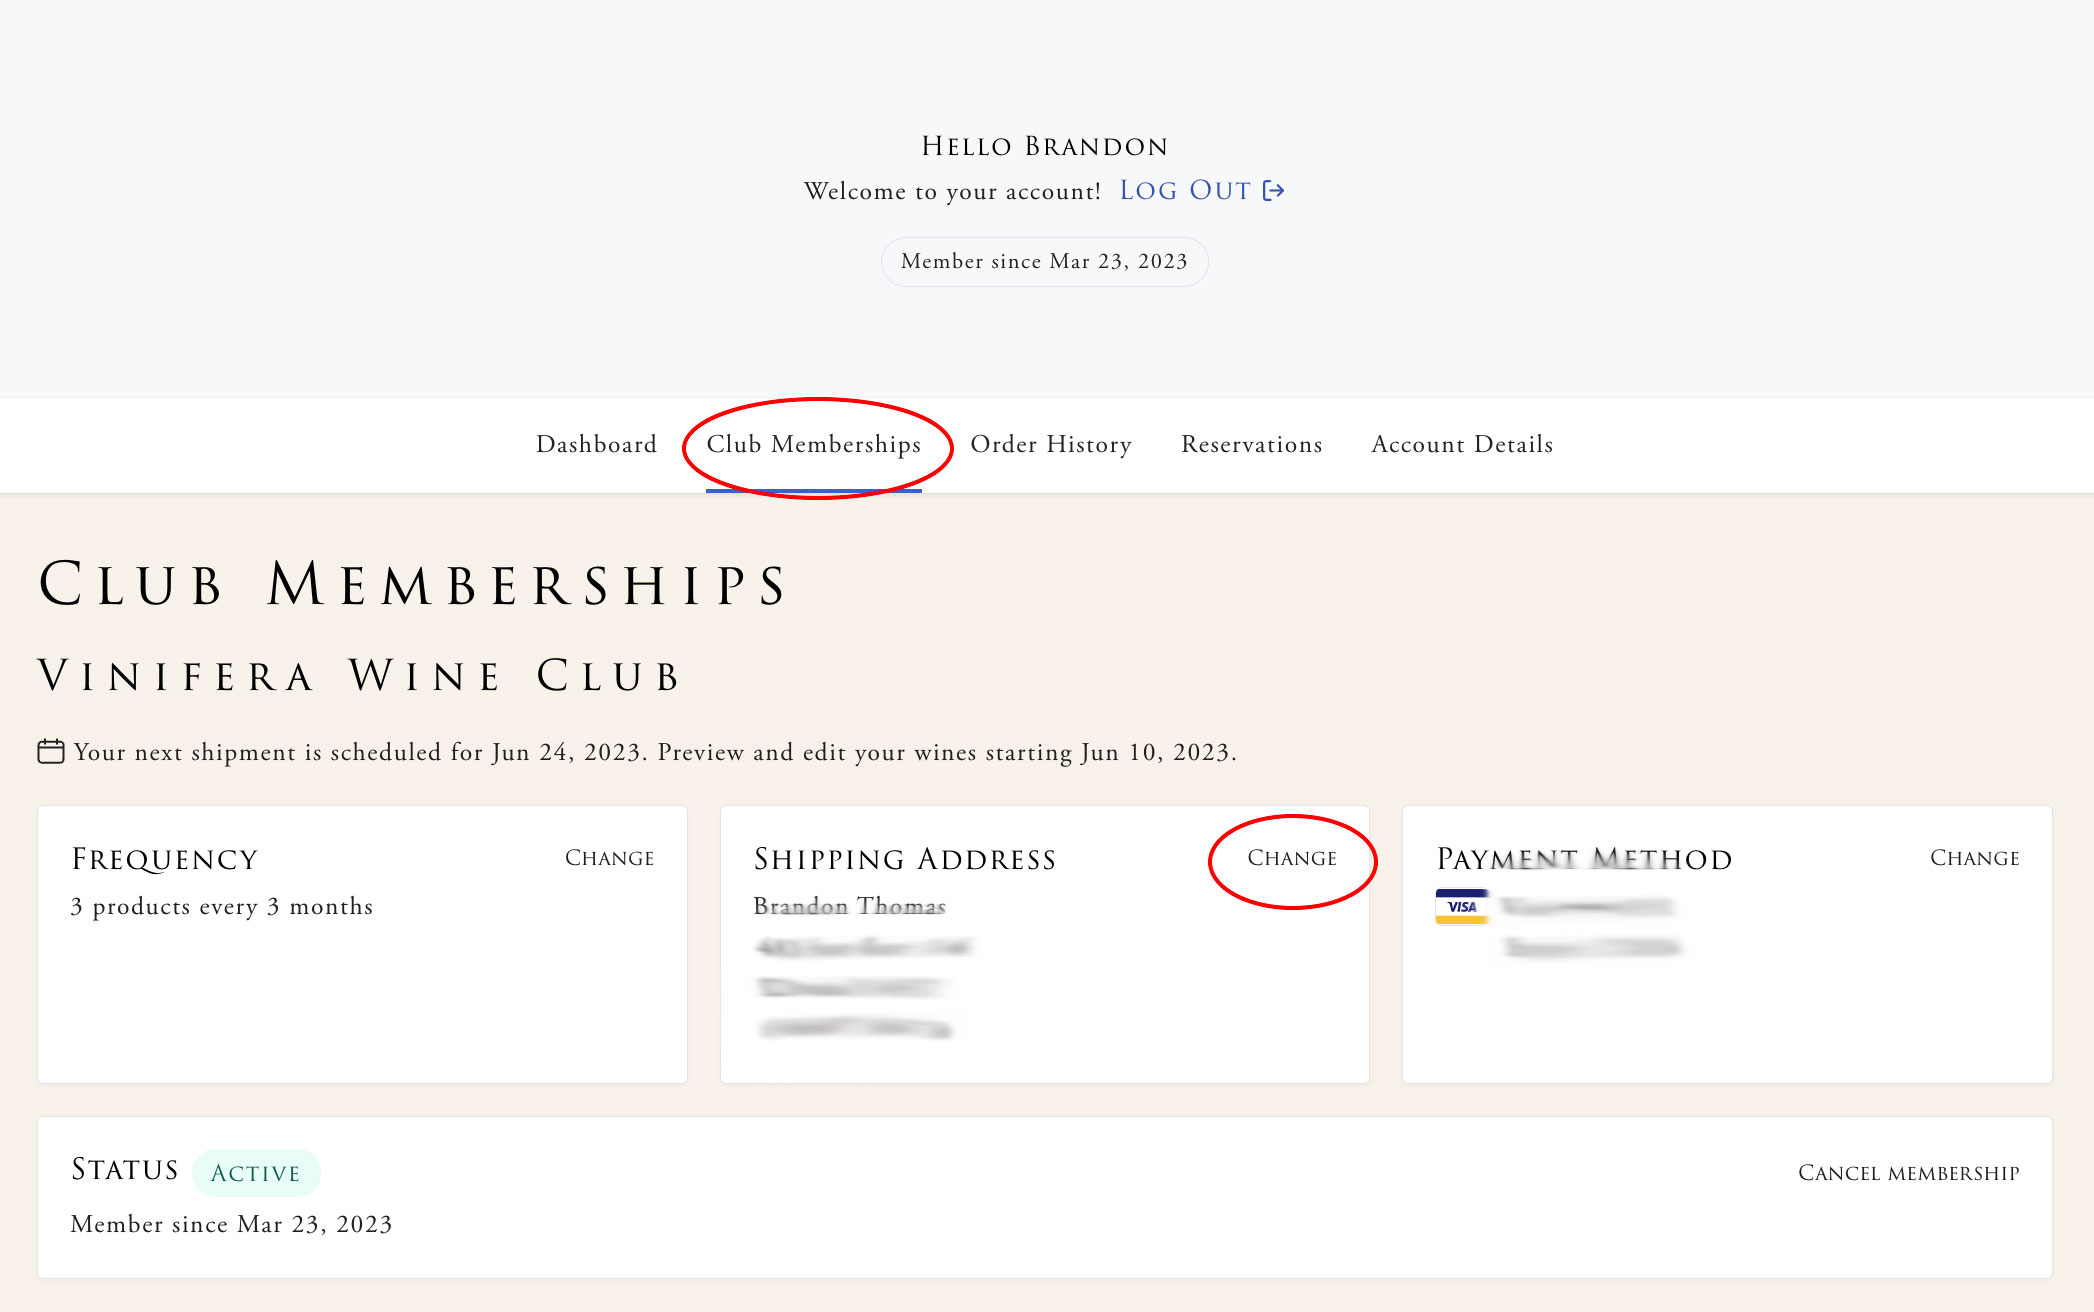Click the Member since Mar 23 badge
The image size is (2094, 1312).
point(1044,262)
